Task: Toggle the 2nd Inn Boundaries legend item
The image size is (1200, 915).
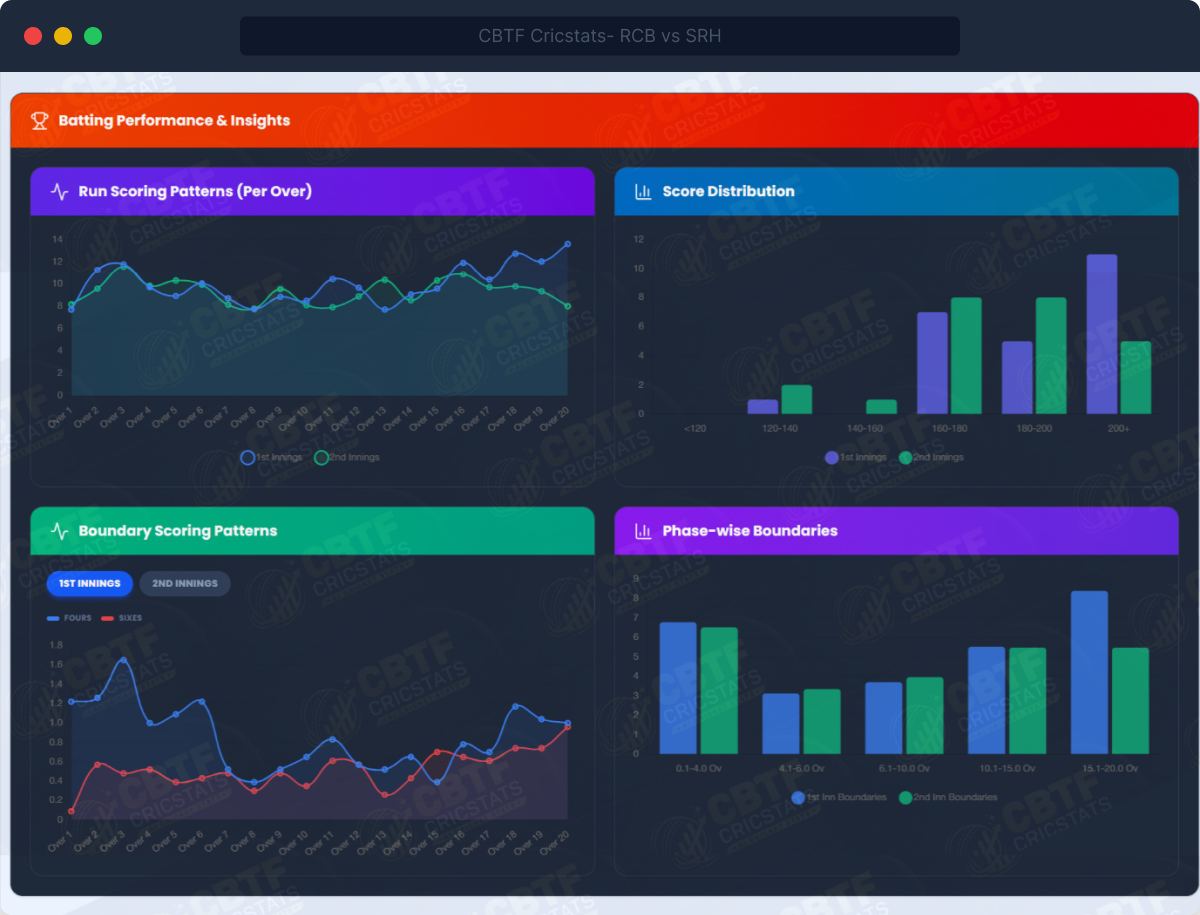Action: point(948,798)
